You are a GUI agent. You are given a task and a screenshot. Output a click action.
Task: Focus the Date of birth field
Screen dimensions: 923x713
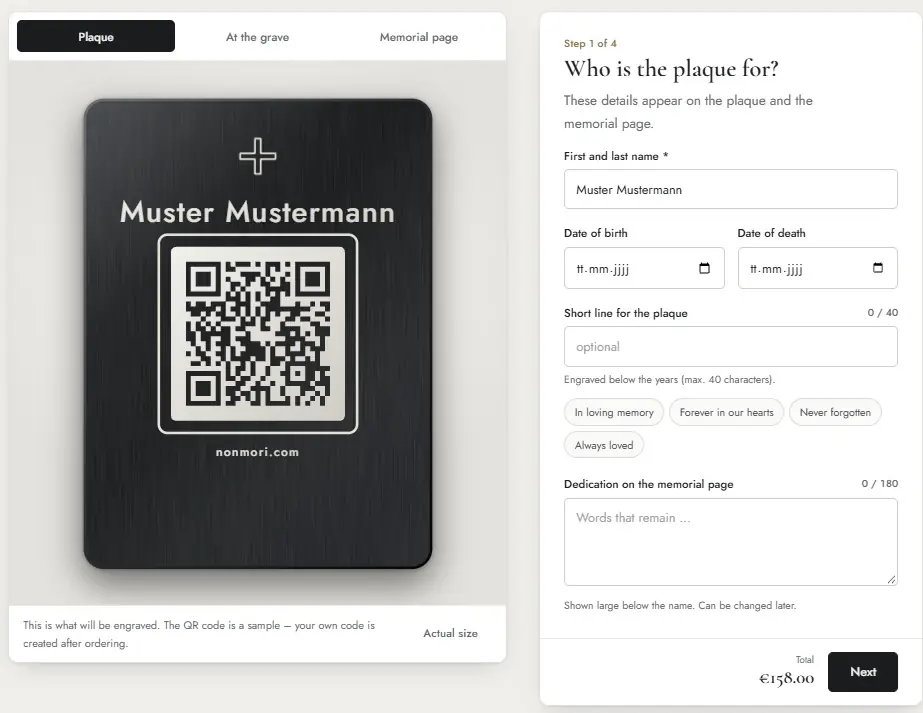(x=644, y=268)
